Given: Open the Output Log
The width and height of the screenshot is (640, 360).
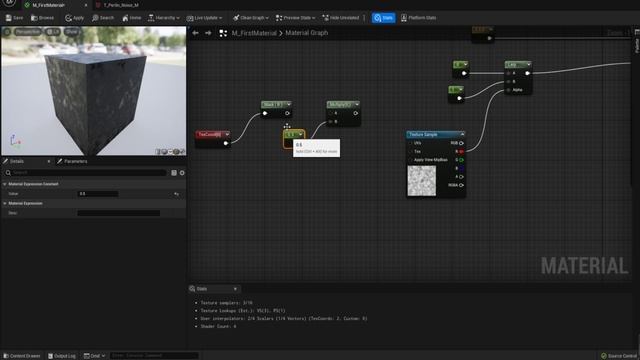Looking at the screenshot, I should coord(62,356).
